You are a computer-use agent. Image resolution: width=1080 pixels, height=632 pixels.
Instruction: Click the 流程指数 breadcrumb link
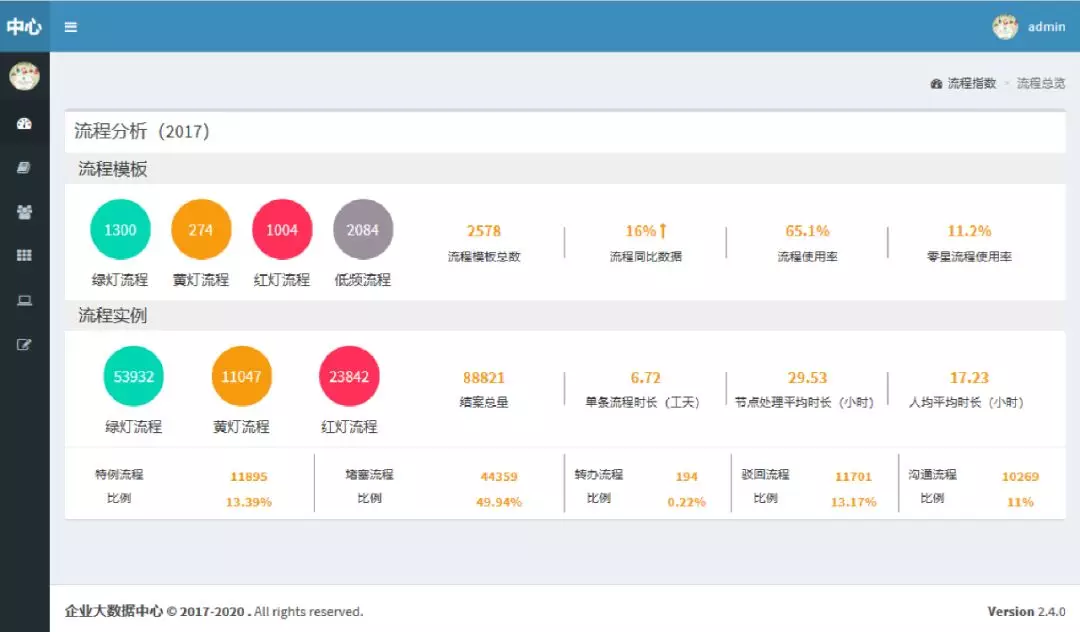click(970, 84)
